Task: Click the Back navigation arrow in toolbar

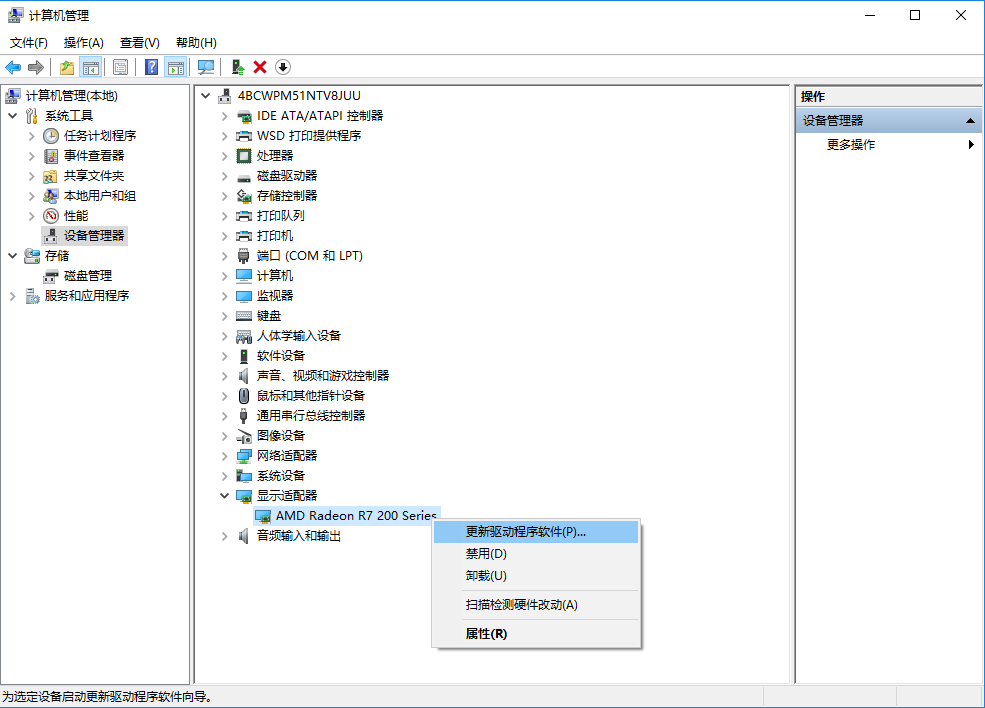Action: pos(13,67)
